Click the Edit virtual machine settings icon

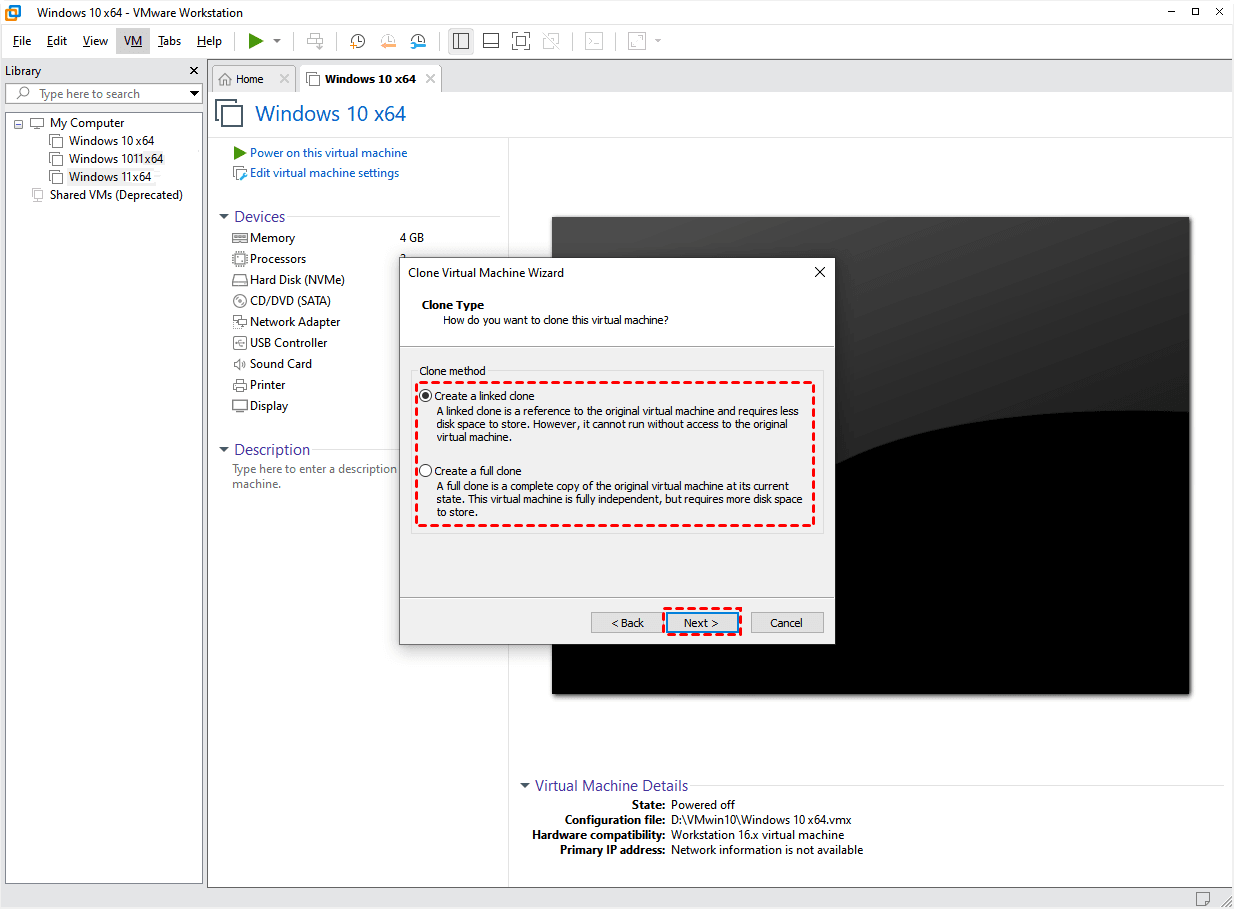point(240,173)
